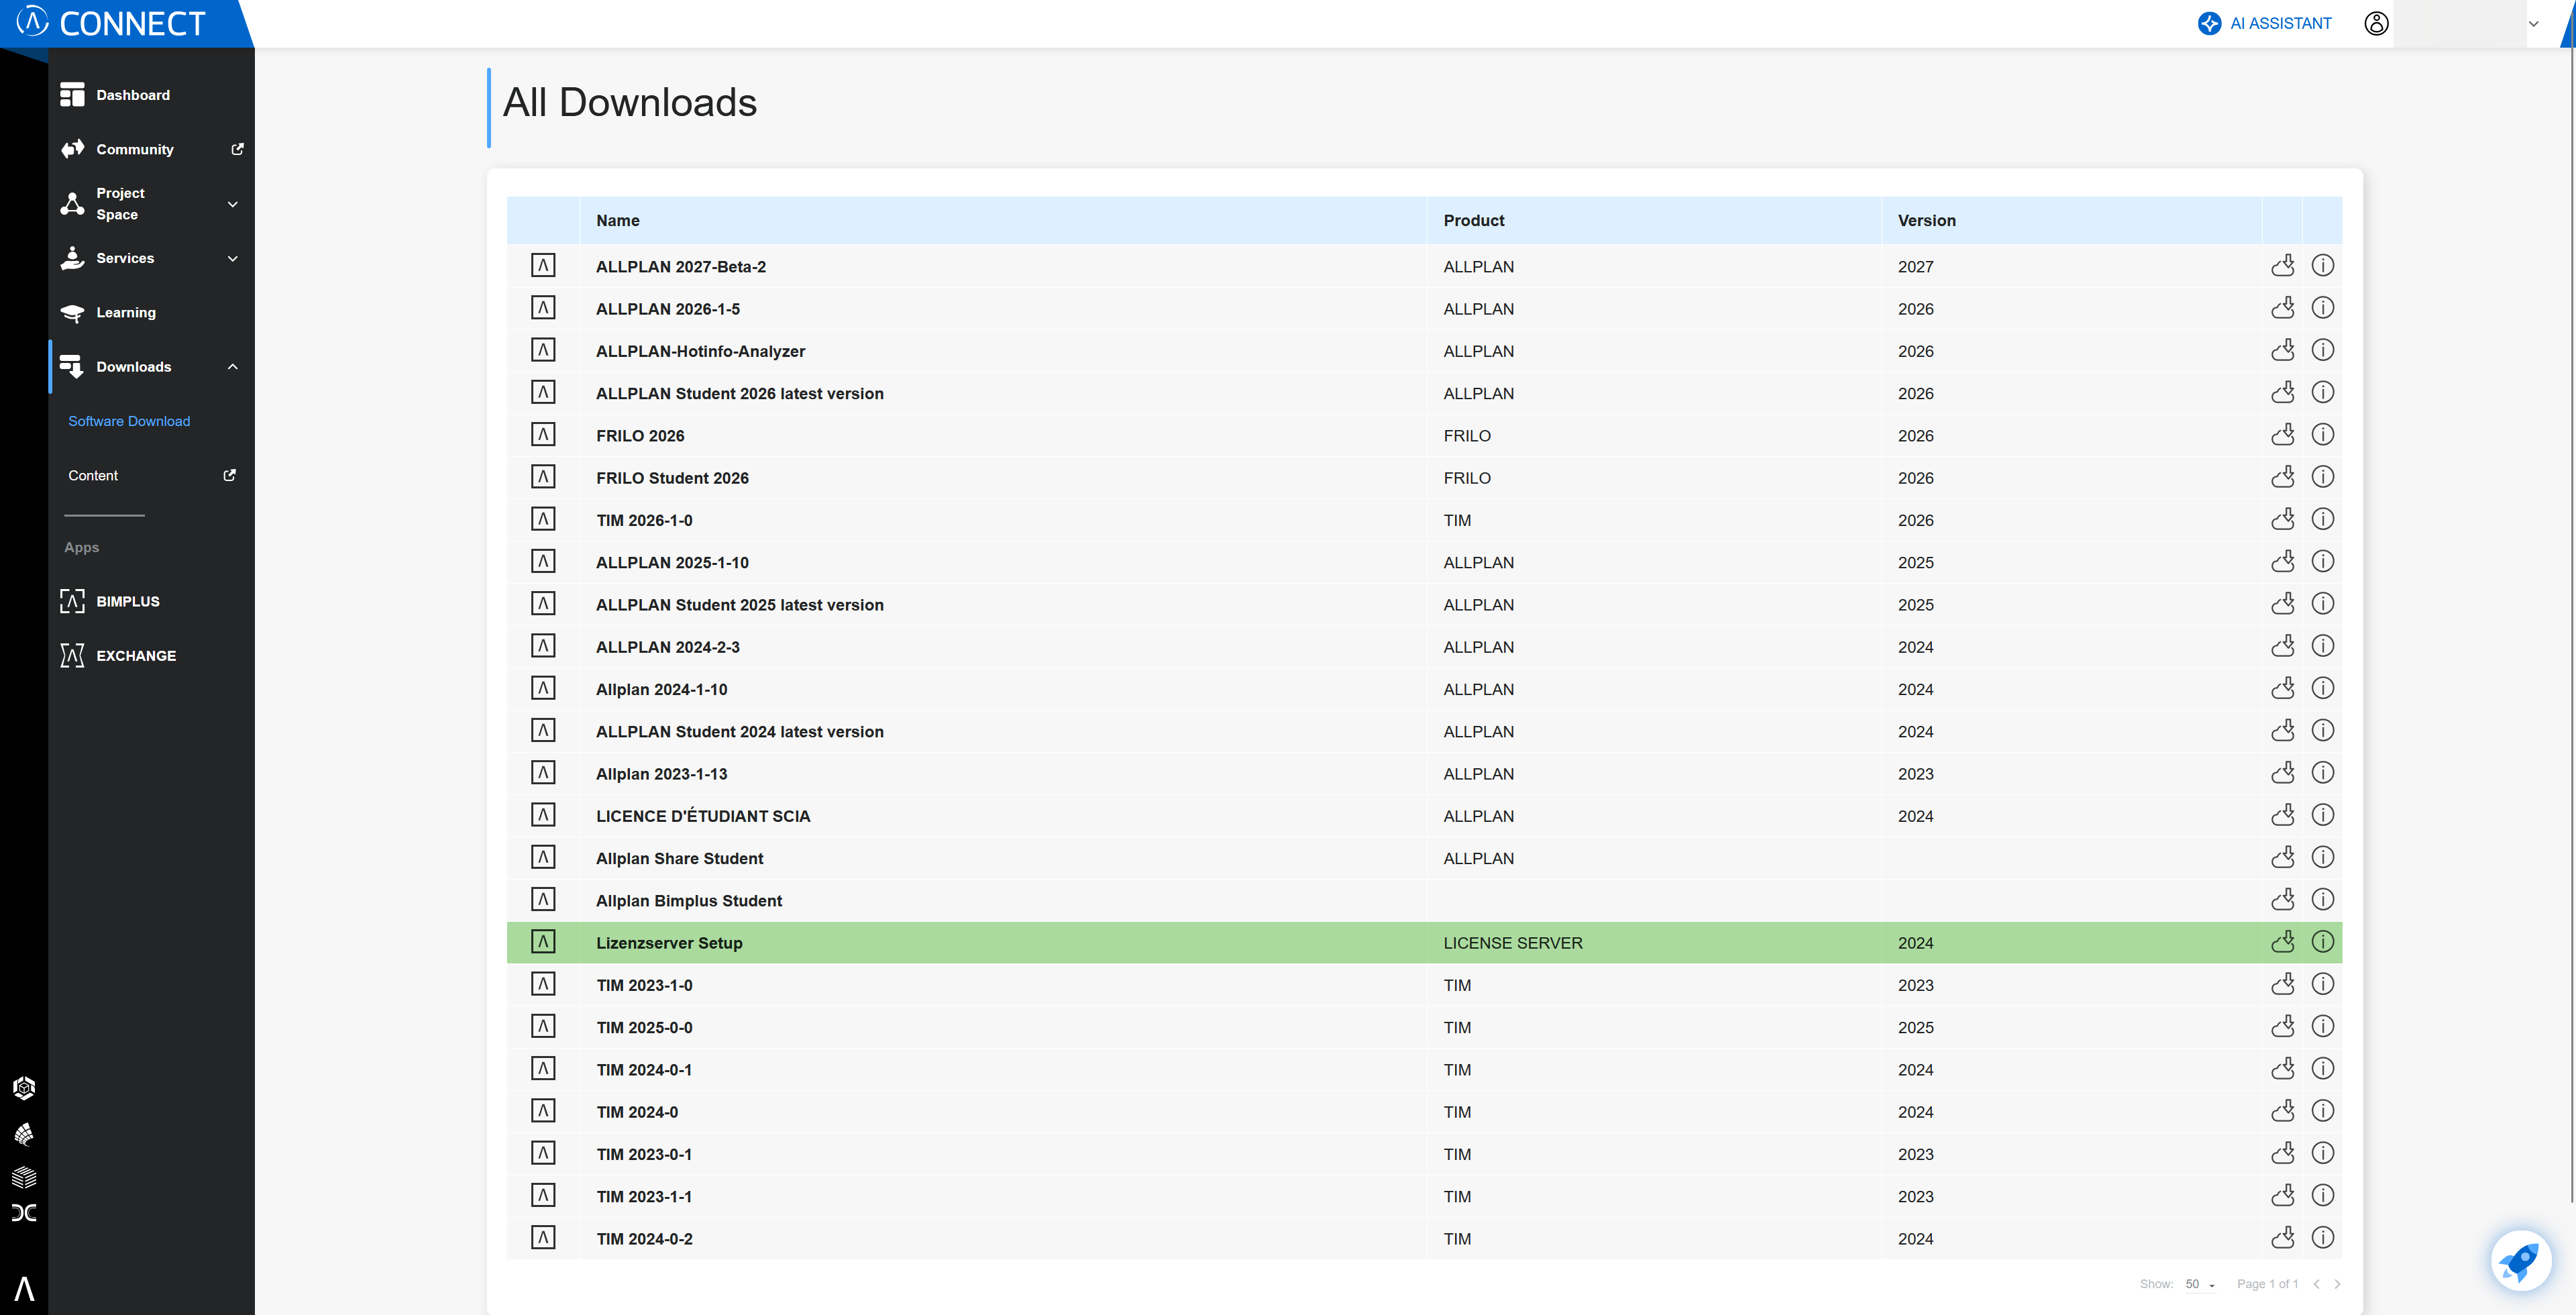Select TIM 2023-0-1 row name
The height and width of the screenshot is (1315, 2576).
pos(644,1154)
